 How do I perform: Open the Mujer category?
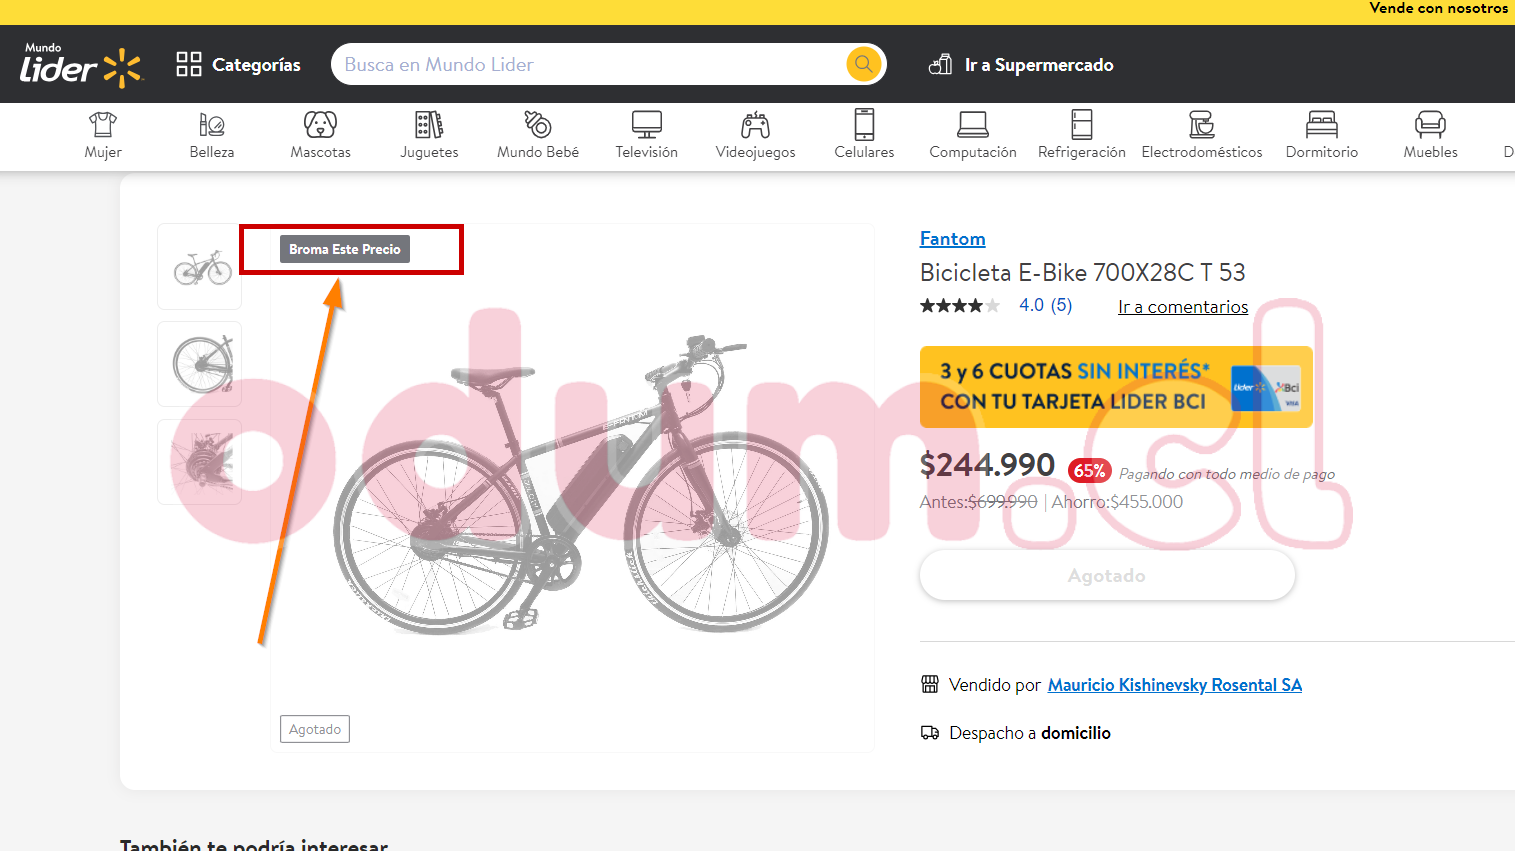pyautogui.click(x=103, y=135)
